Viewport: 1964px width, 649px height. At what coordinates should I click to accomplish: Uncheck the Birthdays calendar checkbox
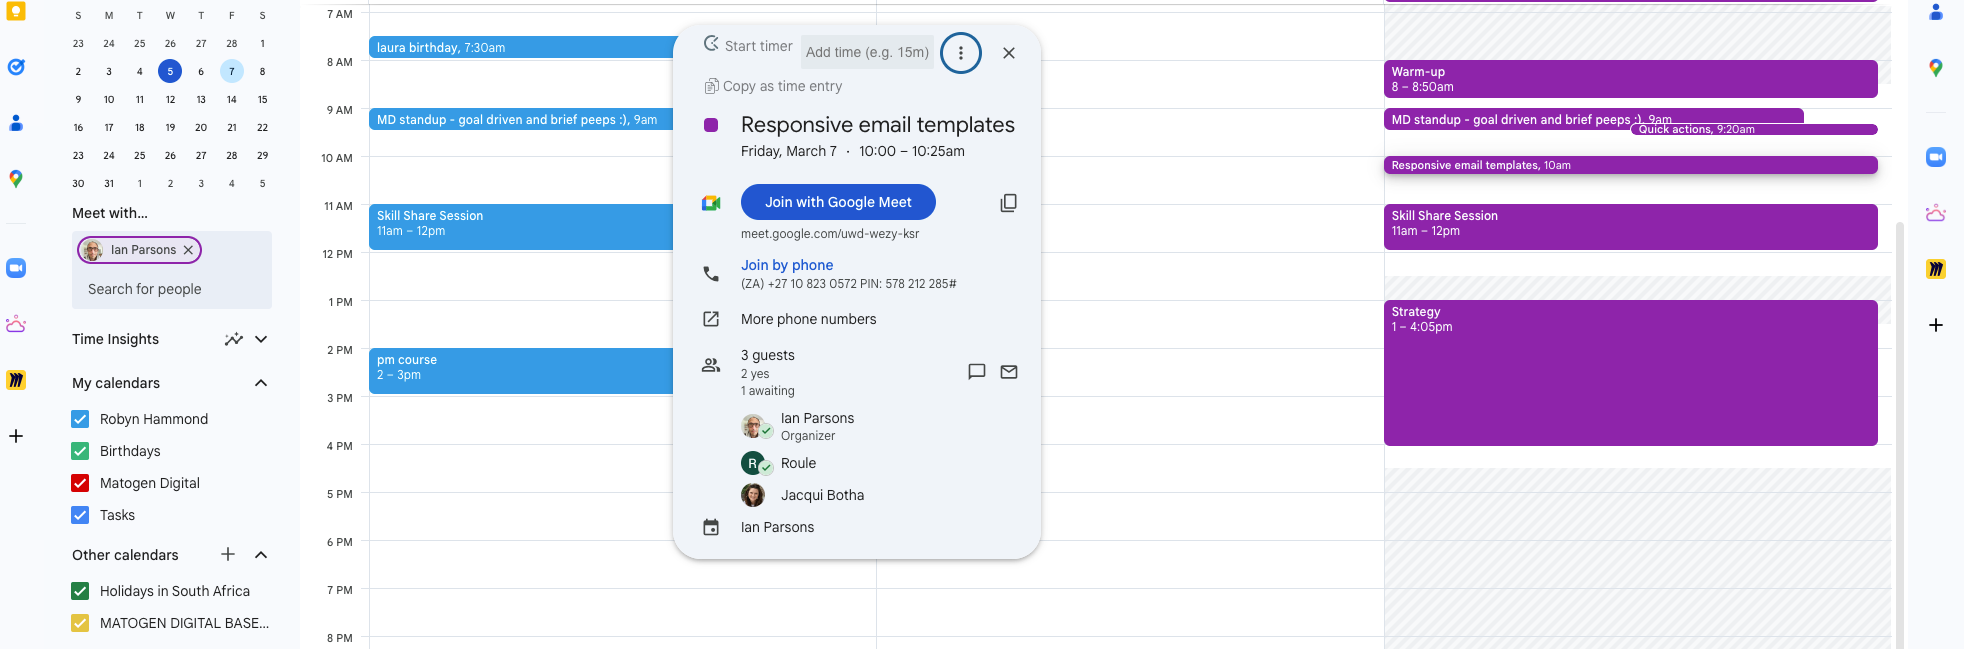tap(80, 451)
